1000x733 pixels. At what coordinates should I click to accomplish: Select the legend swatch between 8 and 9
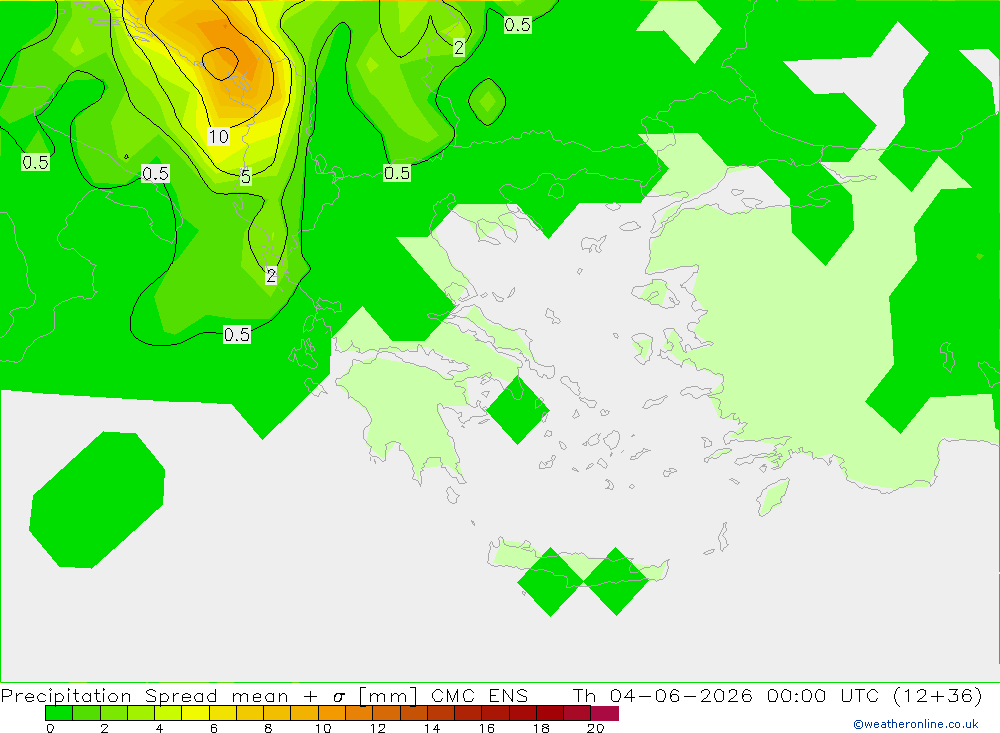(277, 713)
